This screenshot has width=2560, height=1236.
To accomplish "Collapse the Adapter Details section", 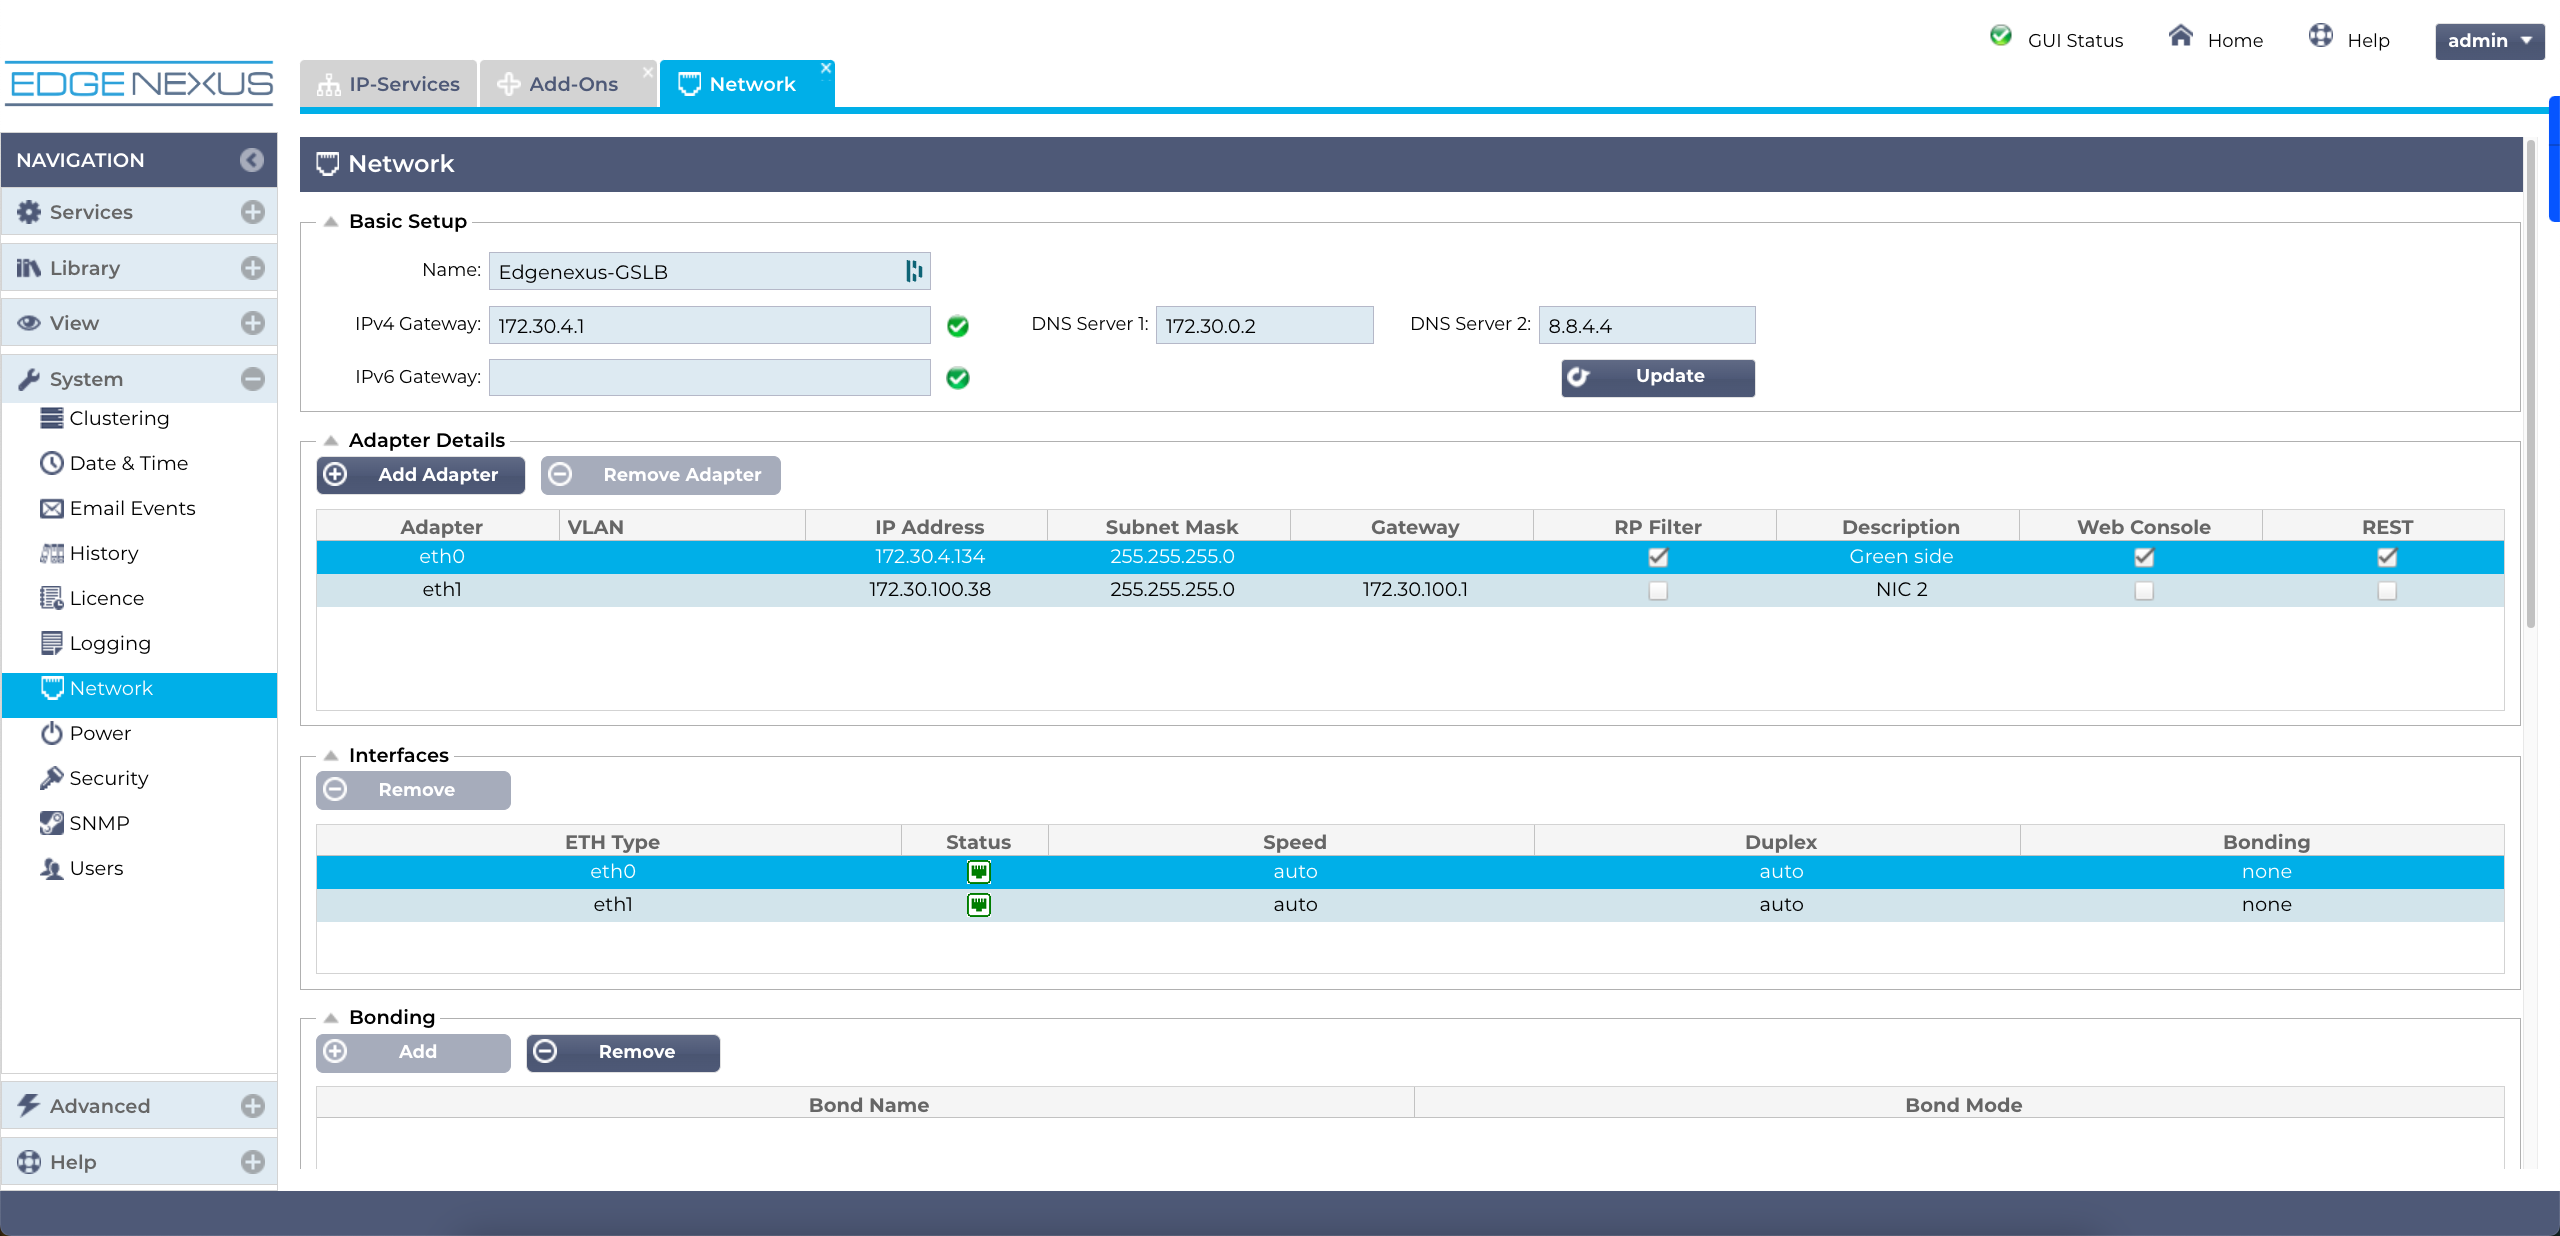I will click(331, 441).
